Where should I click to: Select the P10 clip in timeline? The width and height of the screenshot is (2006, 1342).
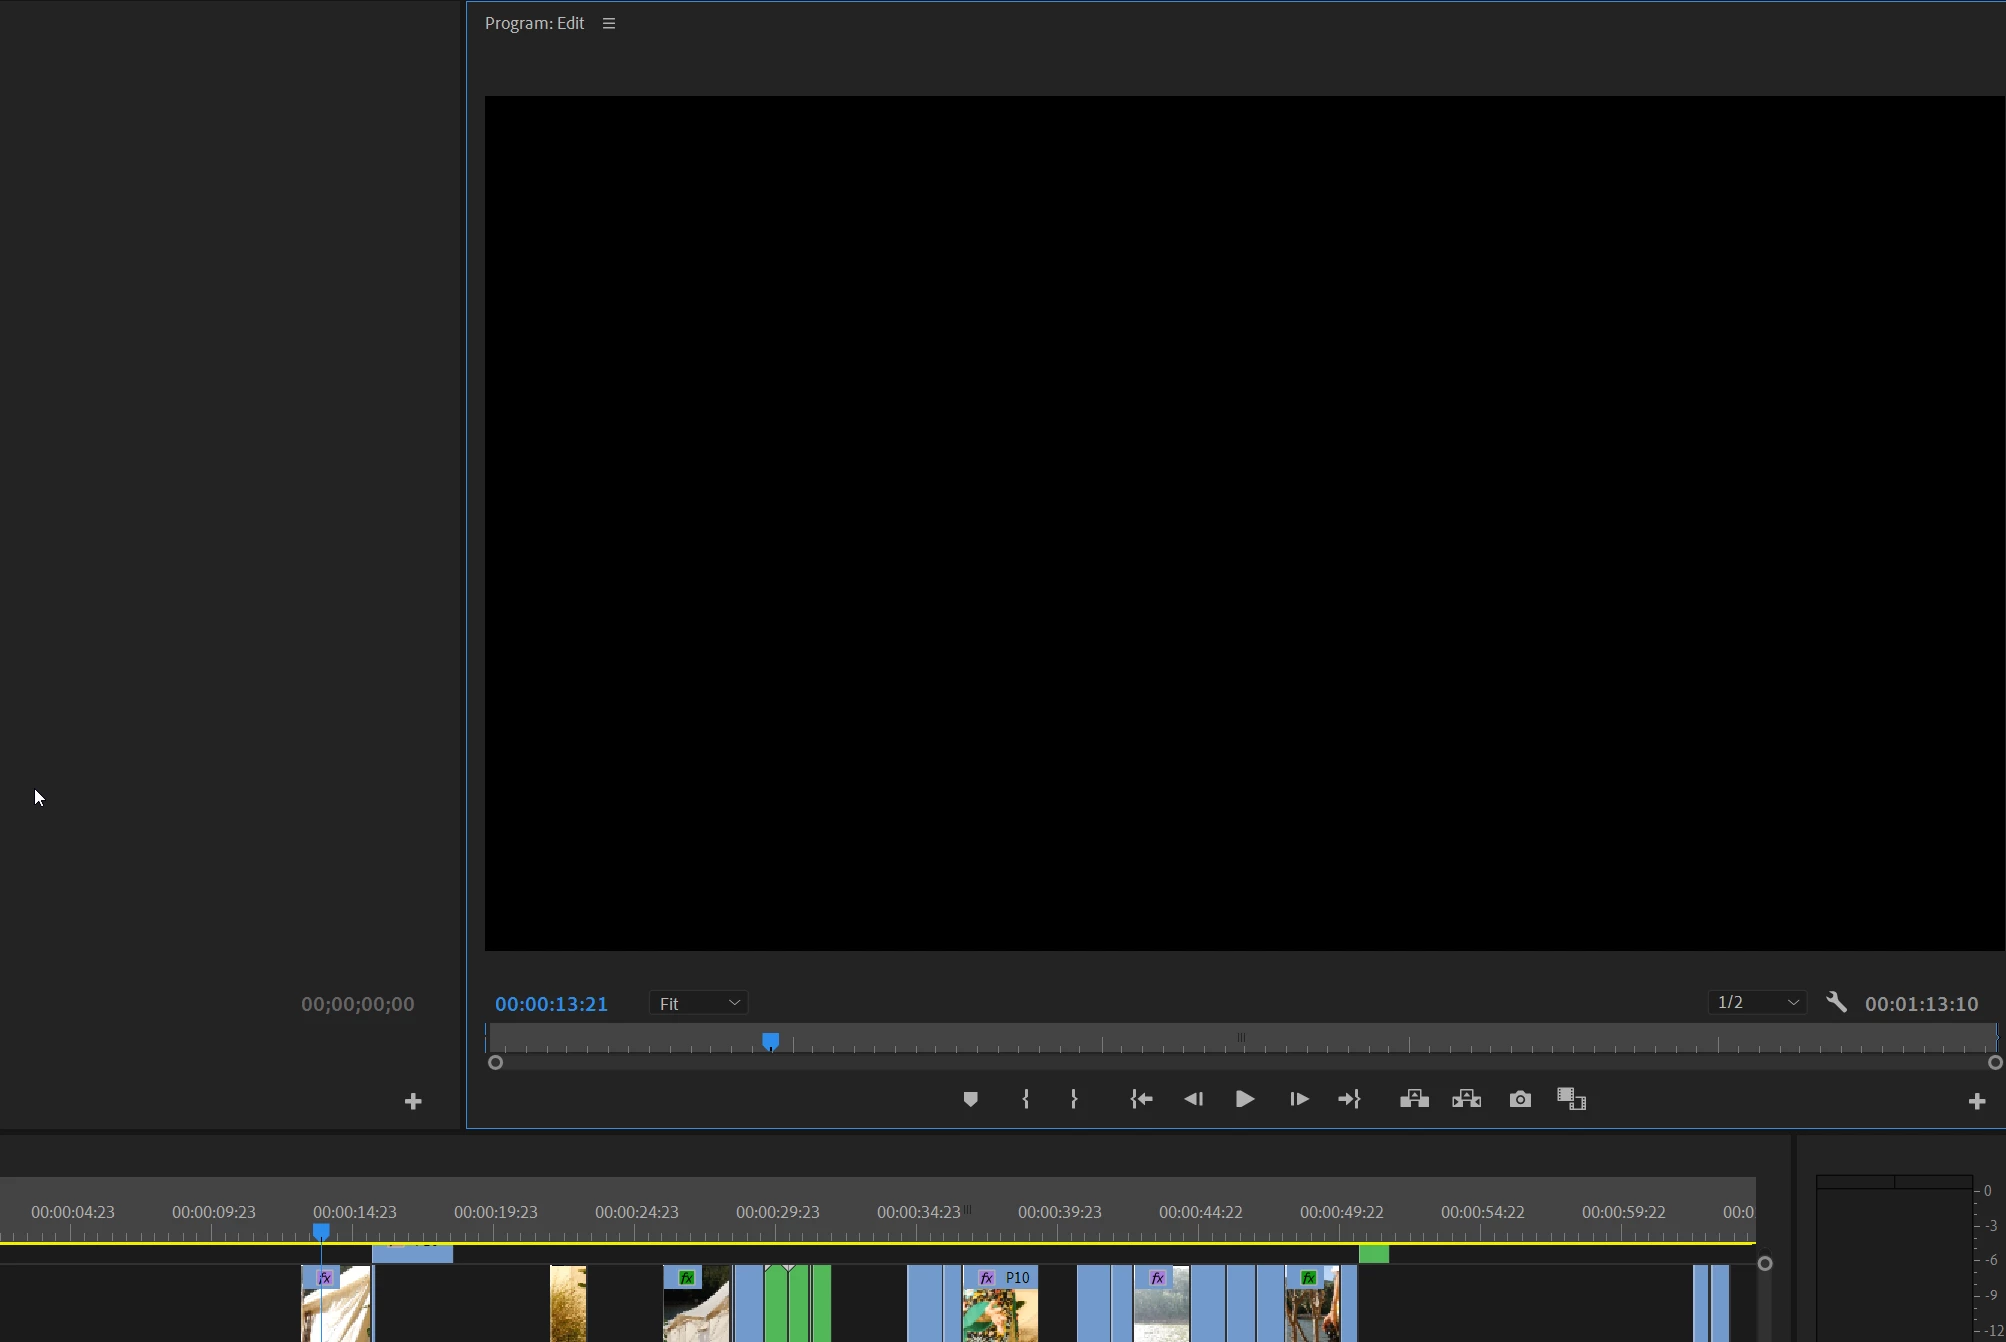pyautogui.click(x=1001, y=1305)
